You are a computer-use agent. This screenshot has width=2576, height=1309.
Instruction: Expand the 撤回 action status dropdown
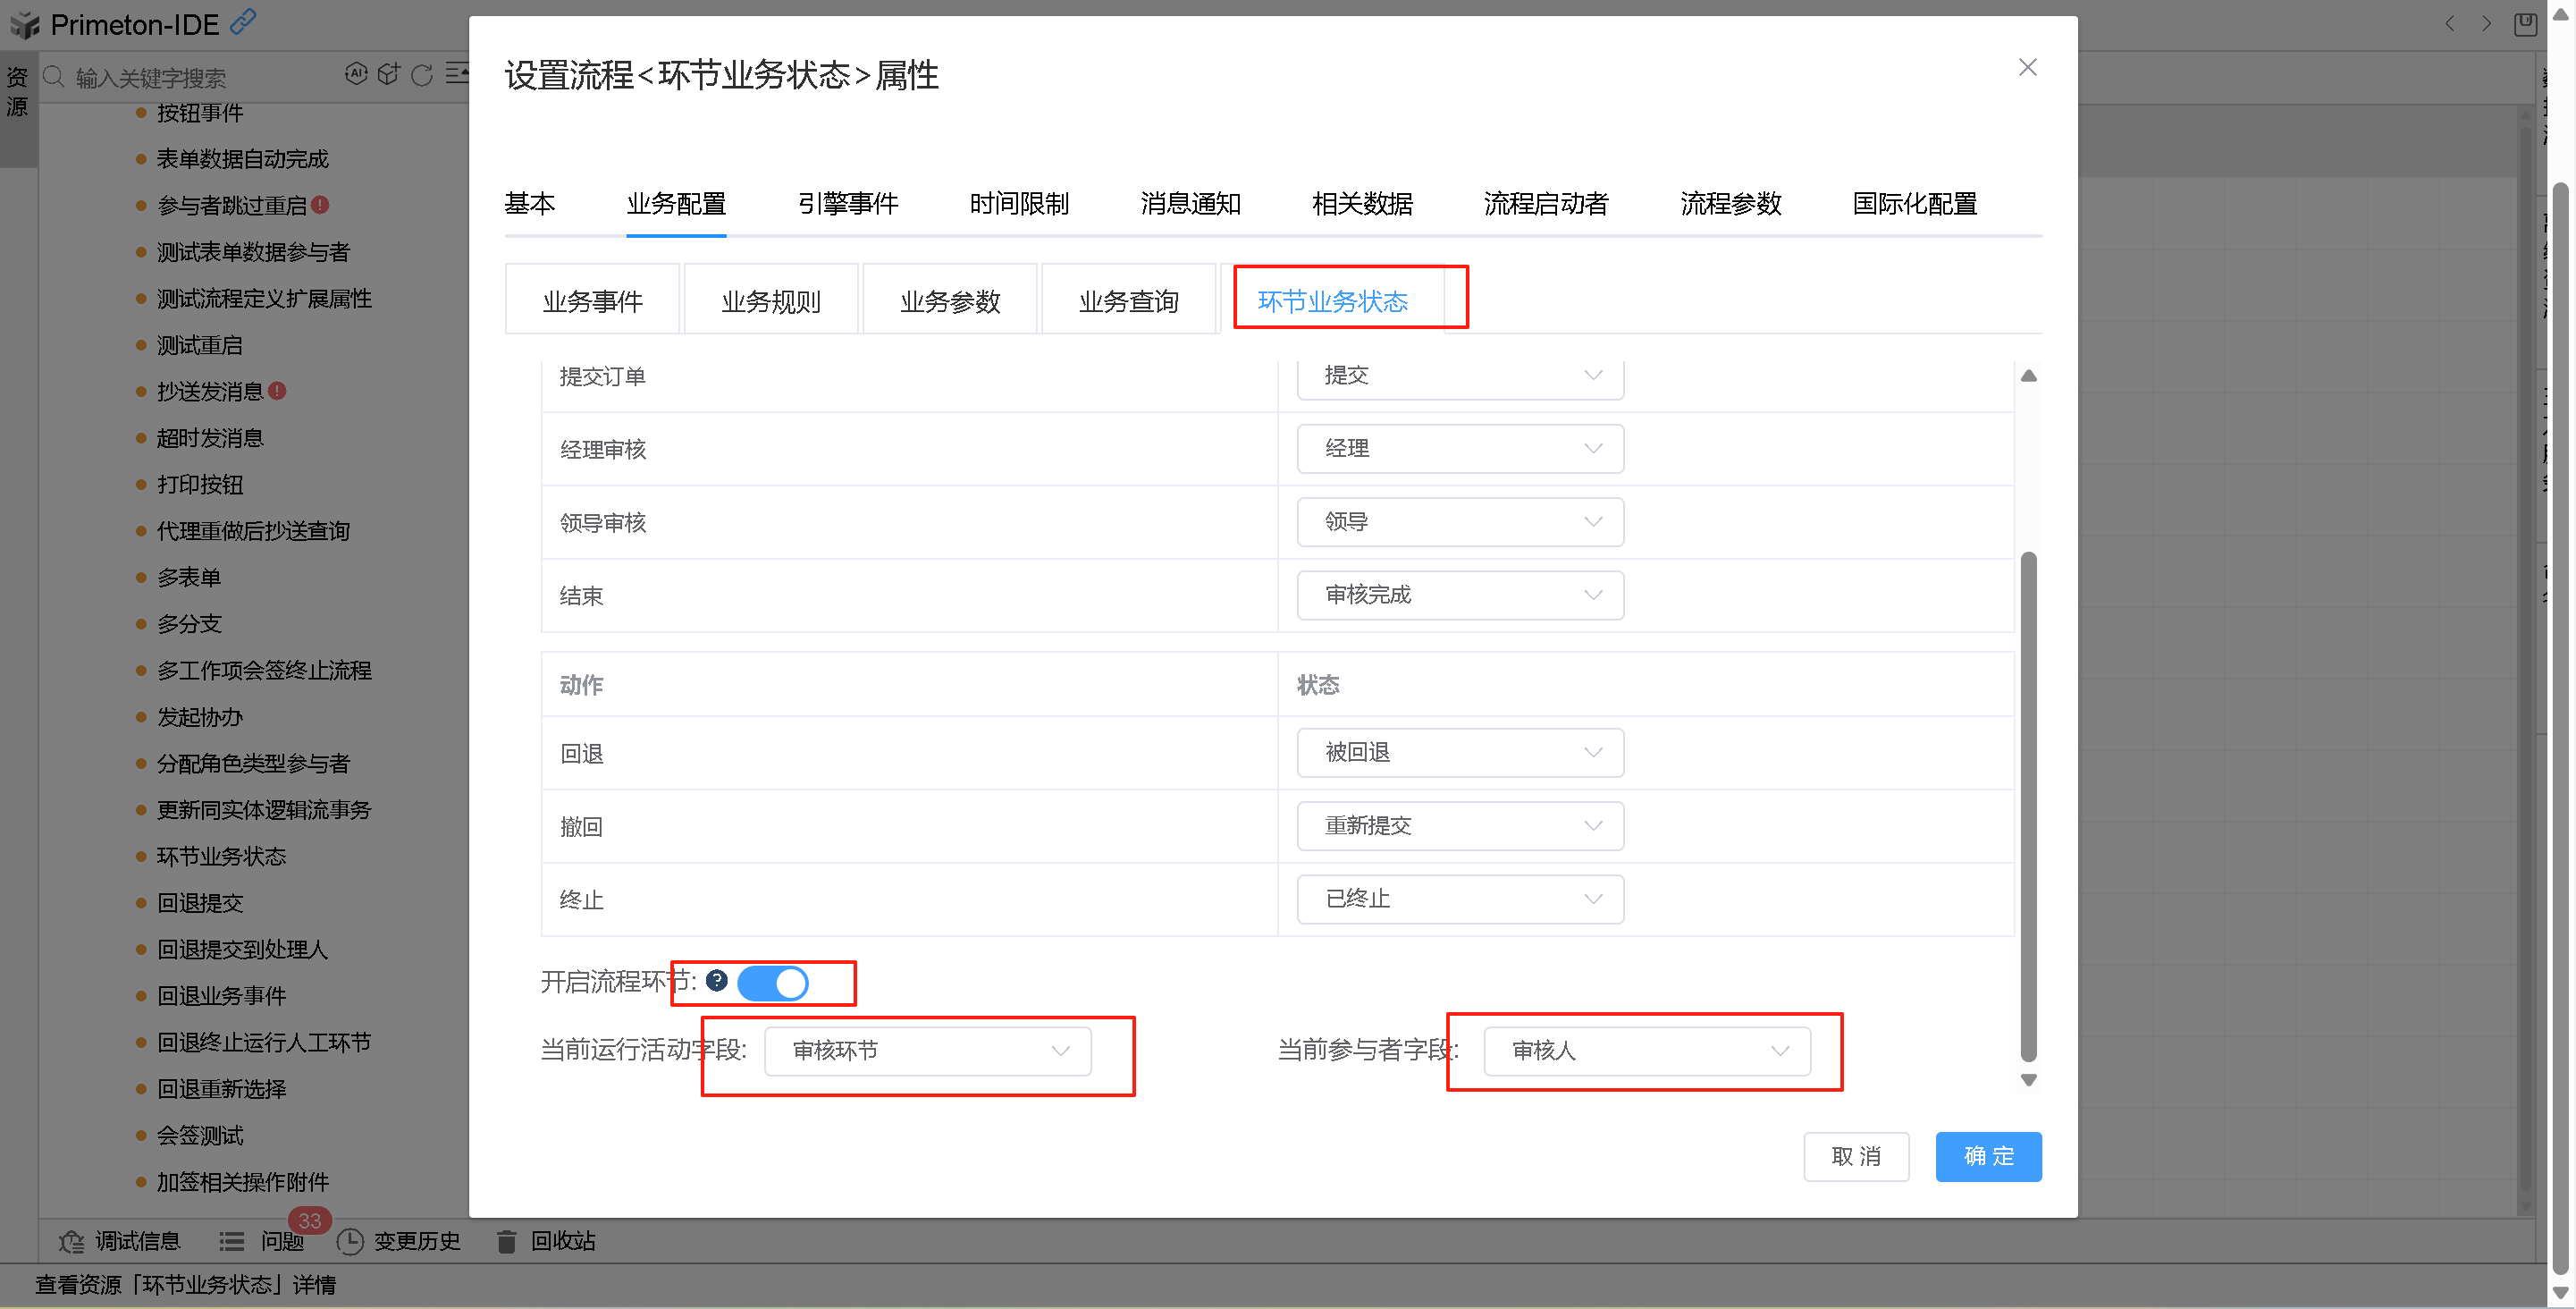point(1459,825)
